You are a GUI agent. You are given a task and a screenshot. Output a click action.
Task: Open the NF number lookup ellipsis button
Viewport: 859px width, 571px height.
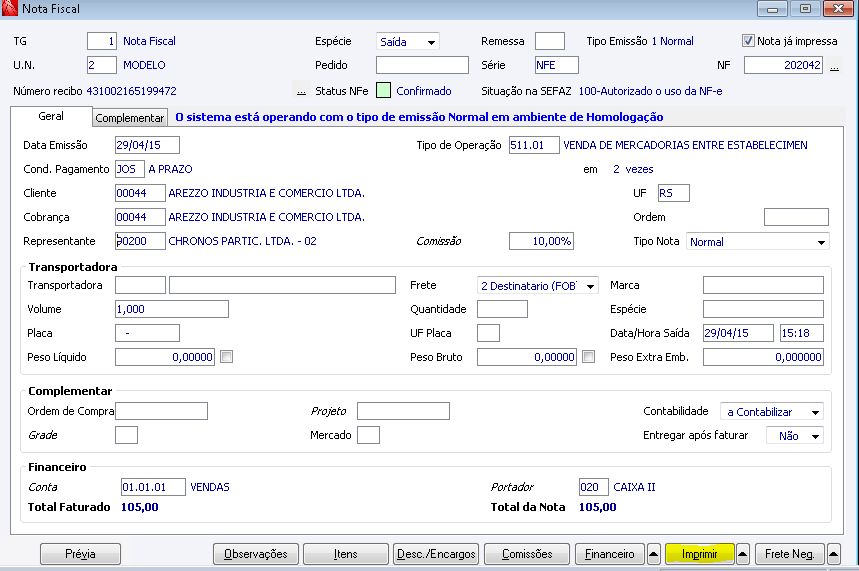point(834,66)
